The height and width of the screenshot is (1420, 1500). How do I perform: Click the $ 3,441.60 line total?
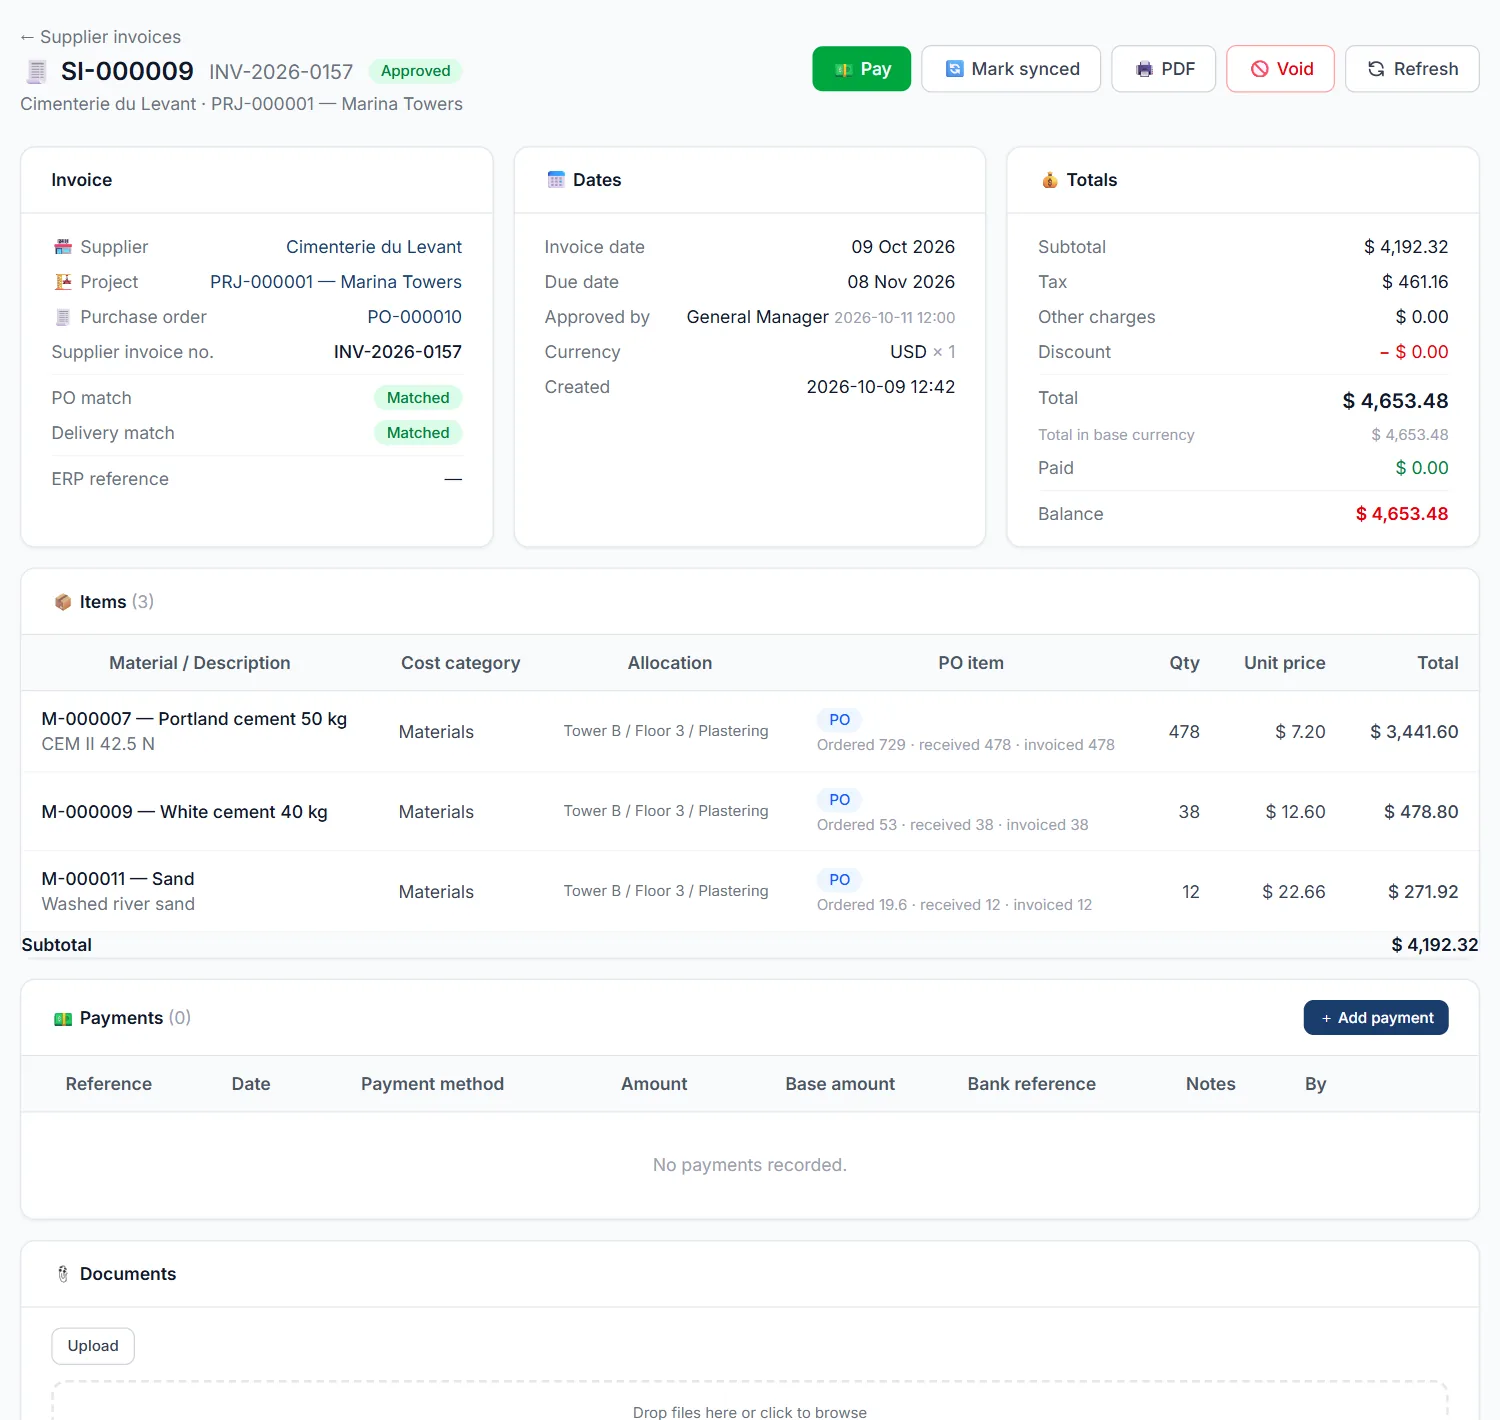[1414, 732]
